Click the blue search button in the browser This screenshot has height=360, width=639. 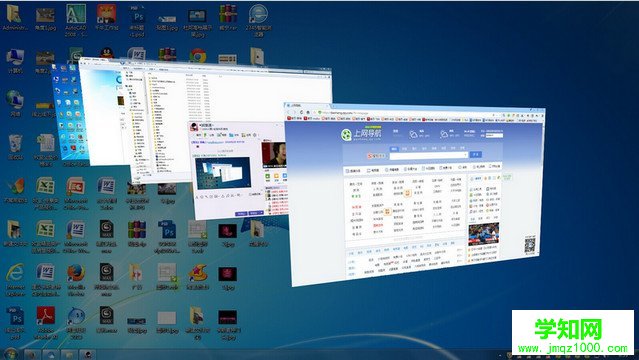coord(476,155)
